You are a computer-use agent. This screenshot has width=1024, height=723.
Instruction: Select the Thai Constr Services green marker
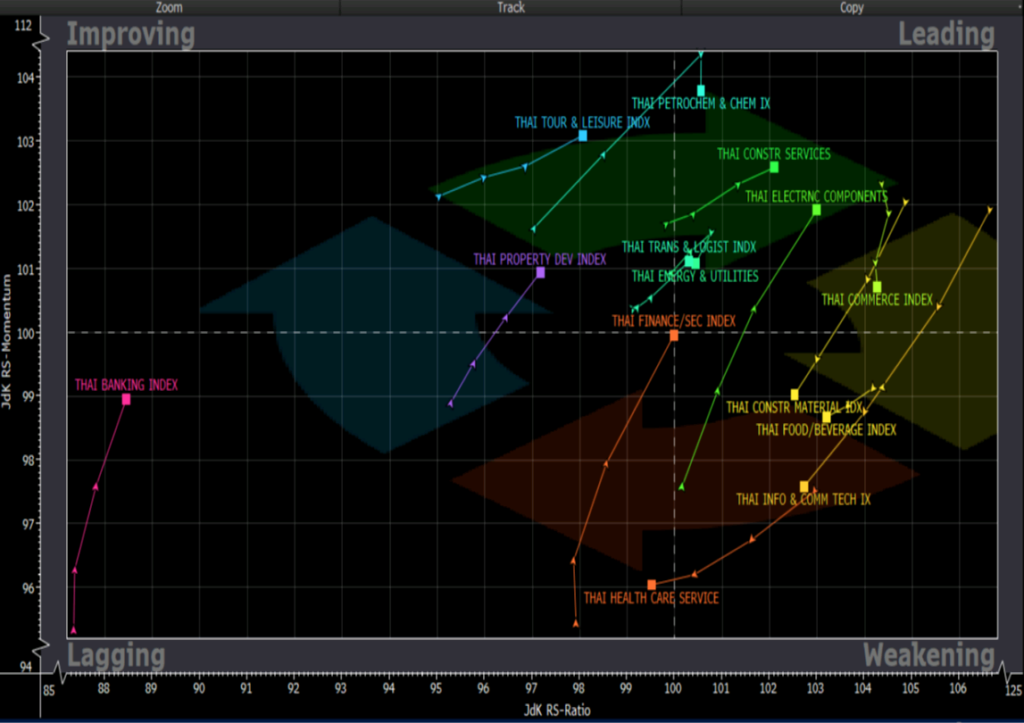(774, 167)
